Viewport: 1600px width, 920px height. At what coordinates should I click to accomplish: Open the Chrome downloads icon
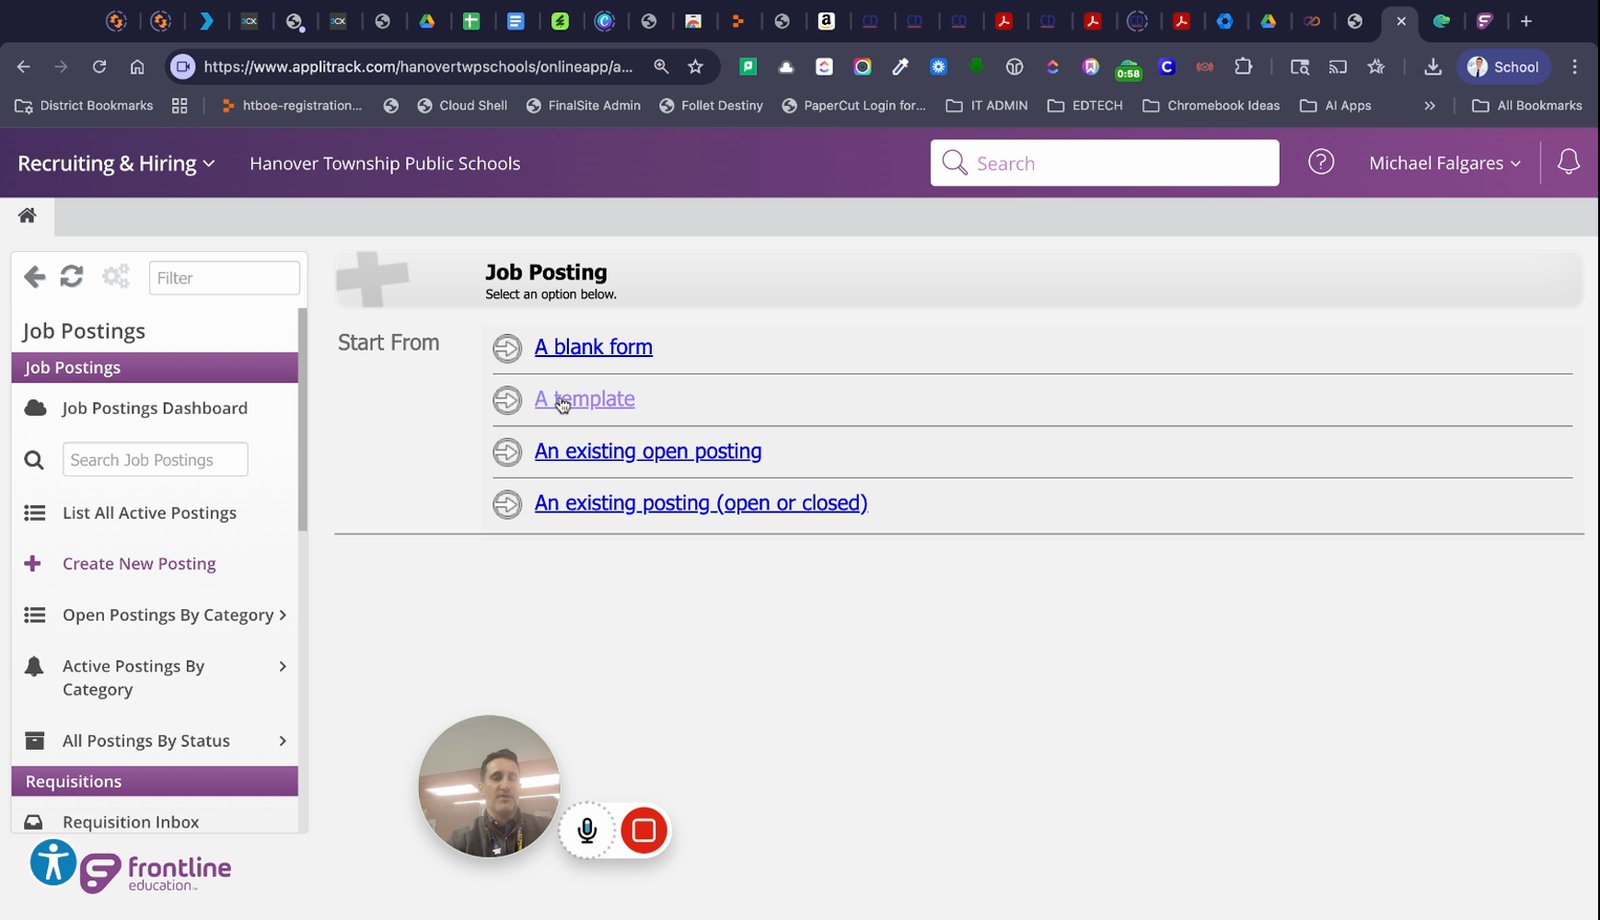1433,67
